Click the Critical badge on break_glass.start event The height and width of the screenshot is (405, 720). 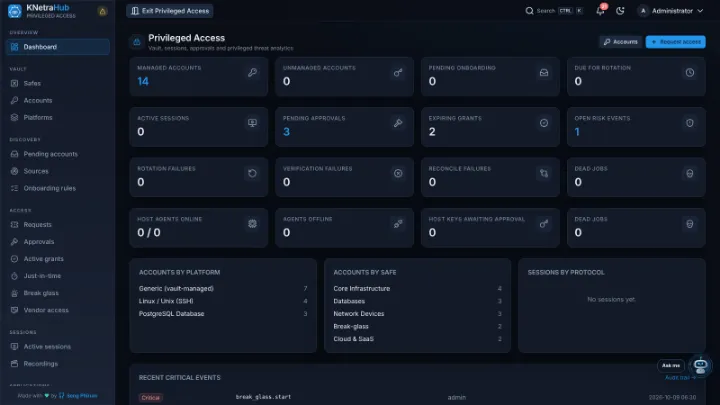tap(151, 398)
